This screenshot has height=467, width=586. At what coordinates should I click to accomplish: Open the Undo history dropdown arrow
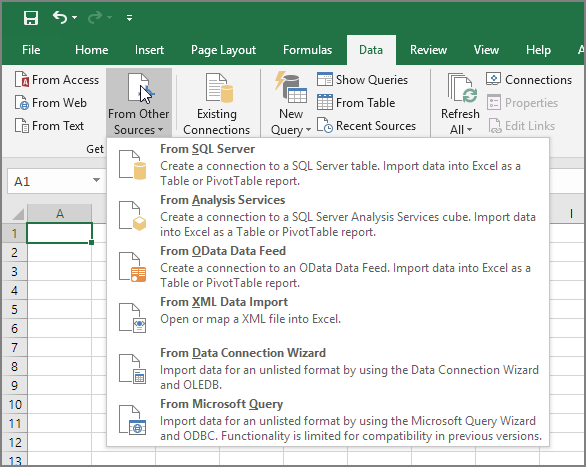pyautogui.click(x=74, y=18)
